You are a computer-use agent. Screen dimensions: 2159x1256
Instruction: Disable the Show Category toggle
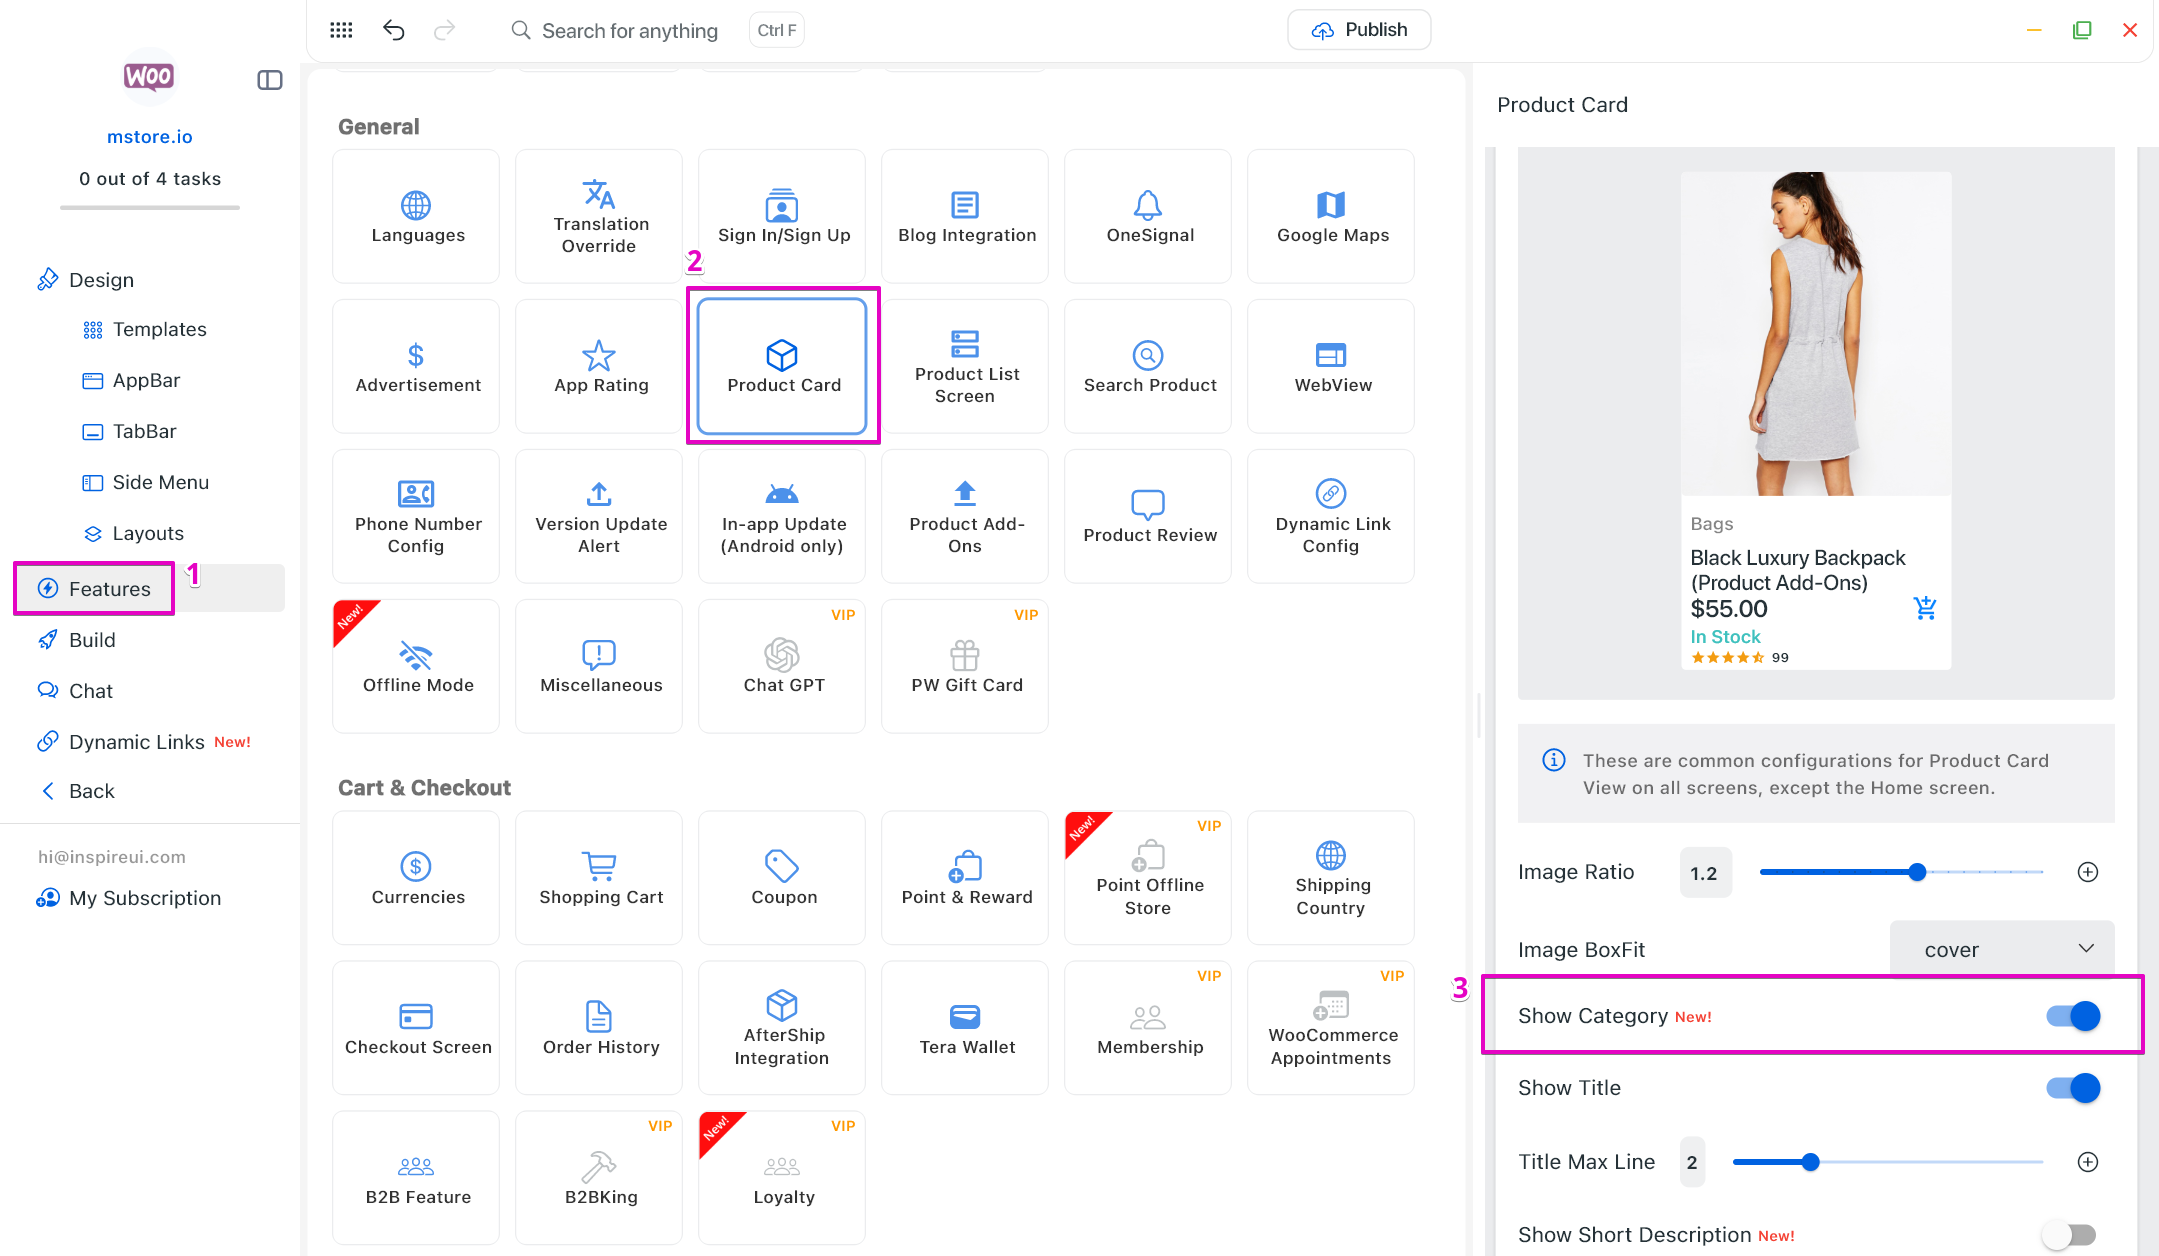(x=2072, y=1016)
